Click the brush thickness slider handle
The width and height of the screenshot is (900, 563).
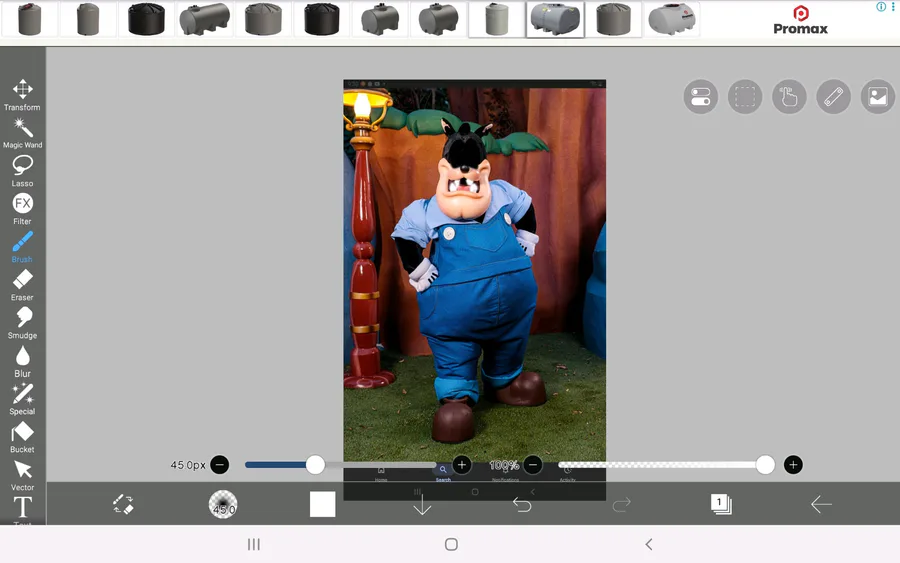[315, 465]
